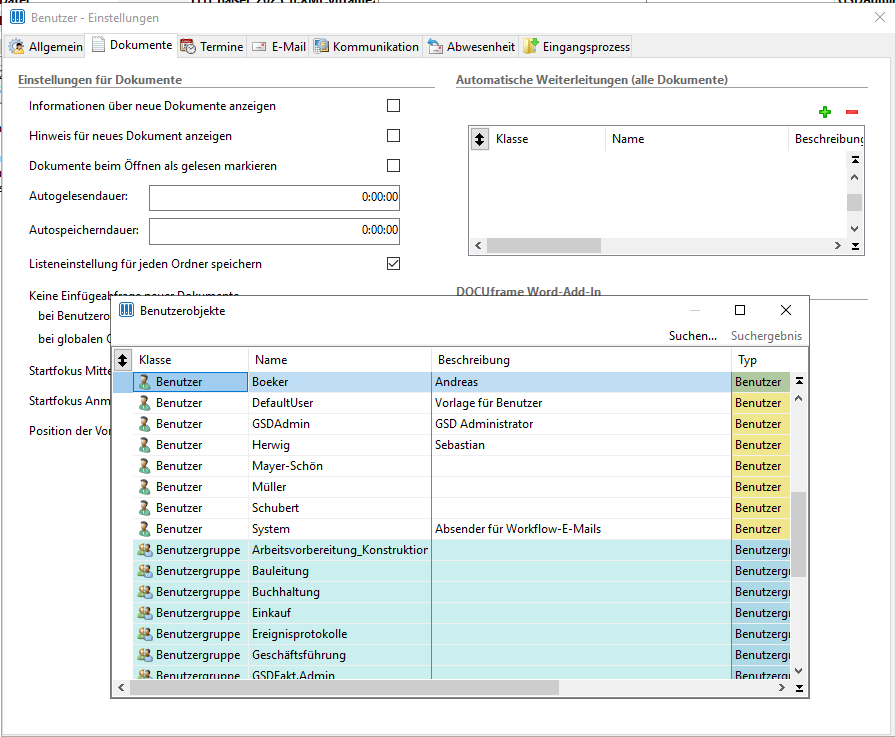Viewport: 895px width, 737px height.
Task: Click user icon in the System row
Action: [x=145, y=529]
